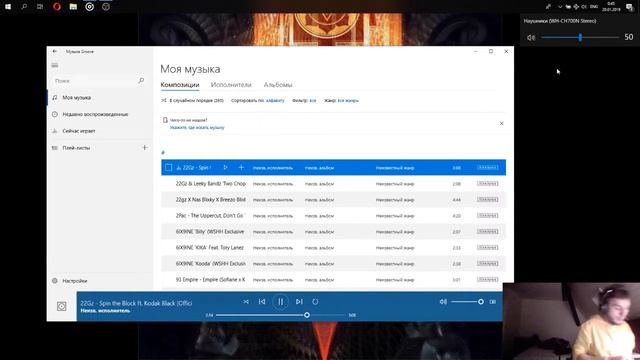Screen dimensions: 640x360
Task: Mute system audio in volume flyout
Action: click(531, 37)
